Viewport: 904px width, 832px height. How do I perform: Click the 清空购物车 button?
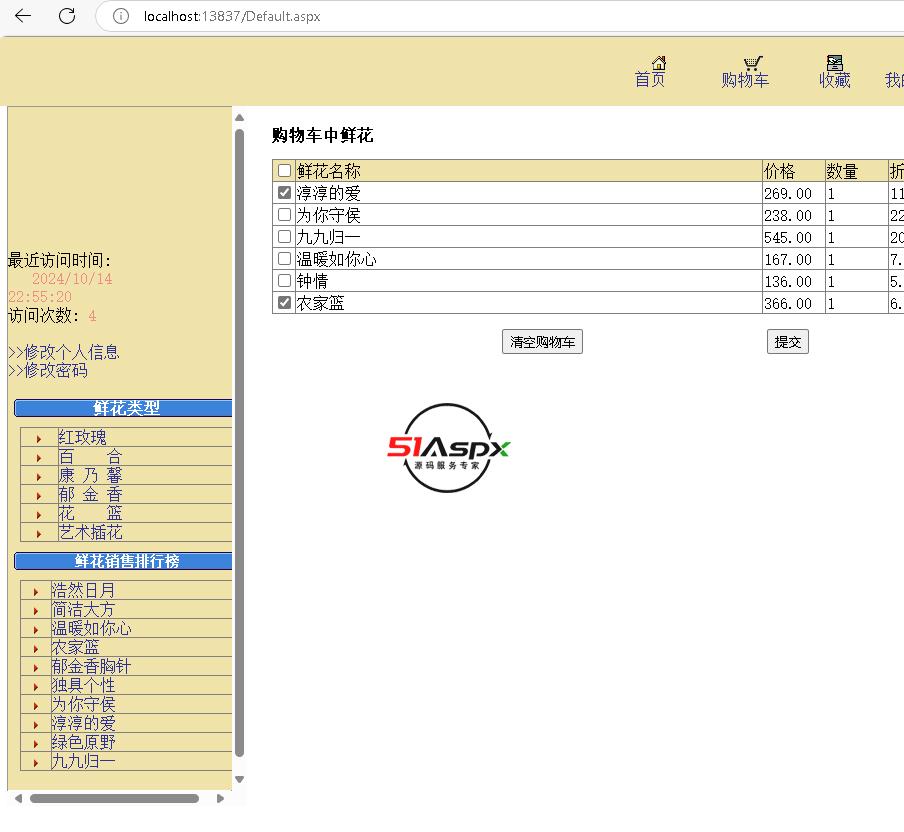click(542, 342)
